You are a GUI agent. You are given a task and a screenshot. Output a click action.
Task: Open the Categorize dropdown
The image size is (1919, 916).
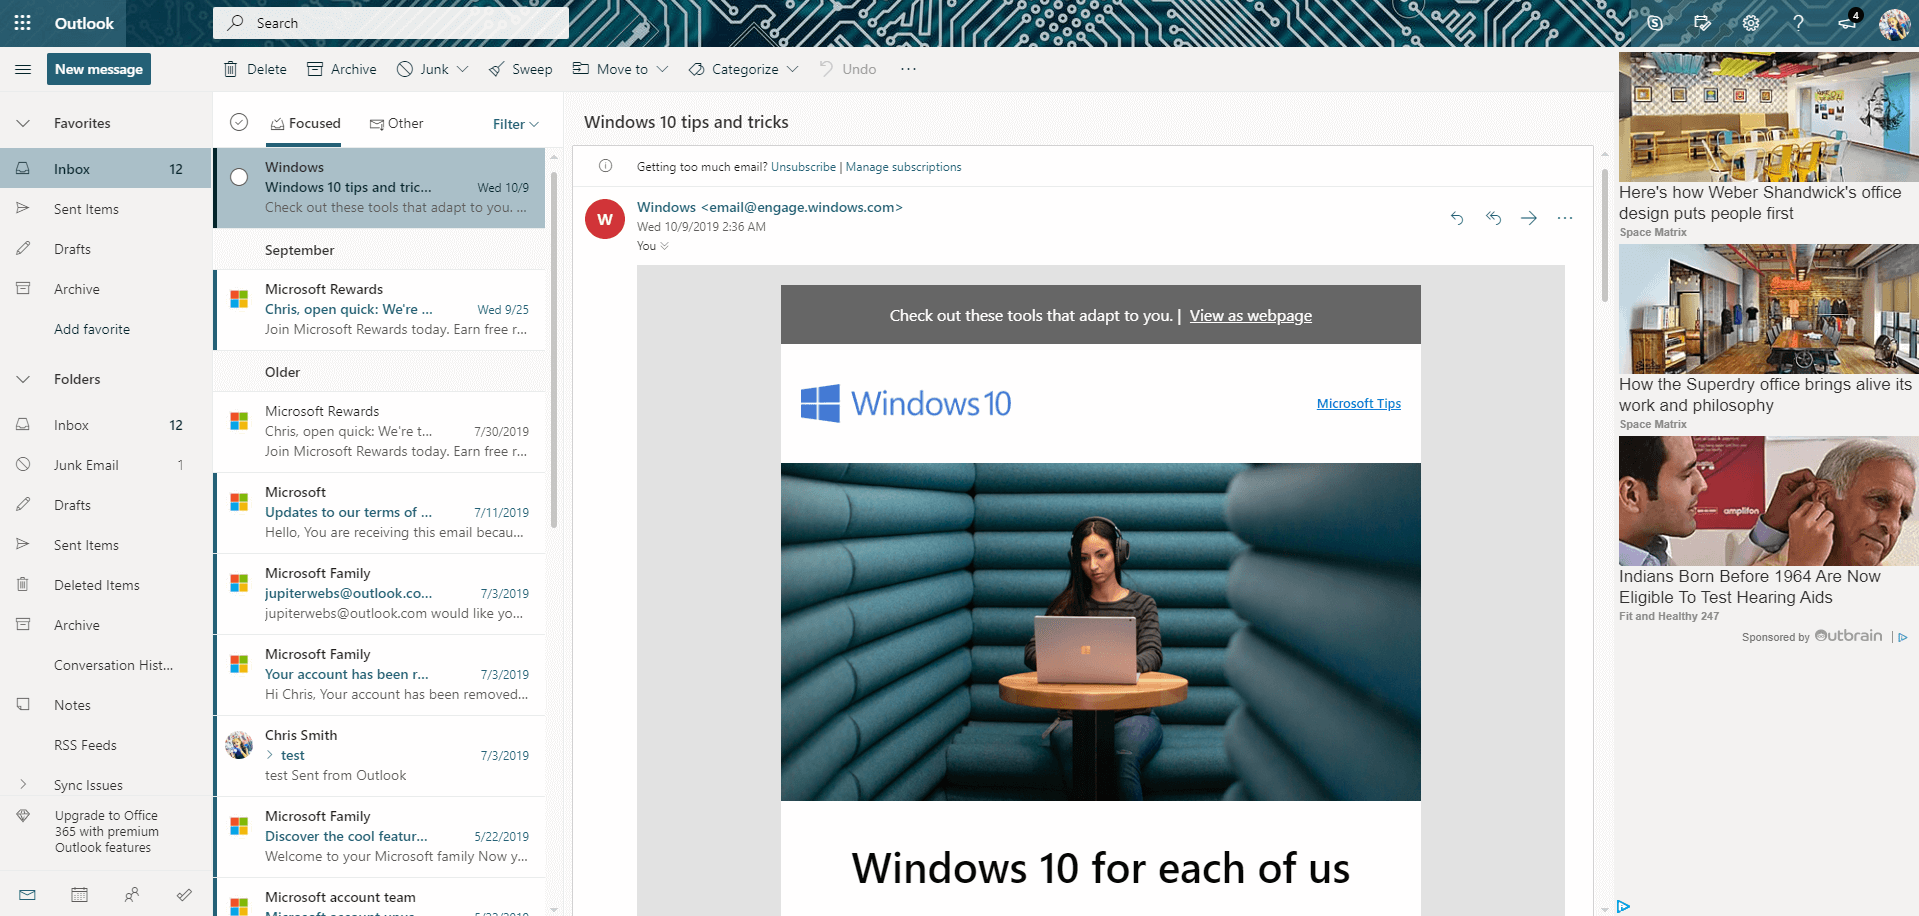744,69
